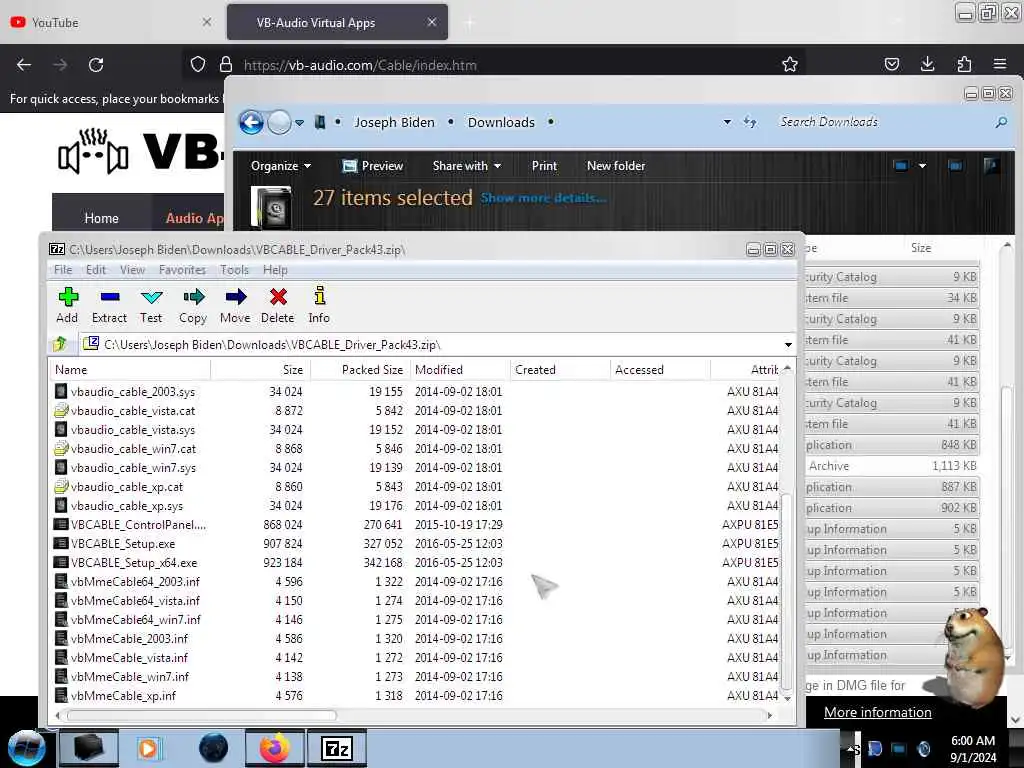Click the 7-Zip horizontal scrollbar thumb
Viewport: 1024px width, 768px height.
point(201,716)
